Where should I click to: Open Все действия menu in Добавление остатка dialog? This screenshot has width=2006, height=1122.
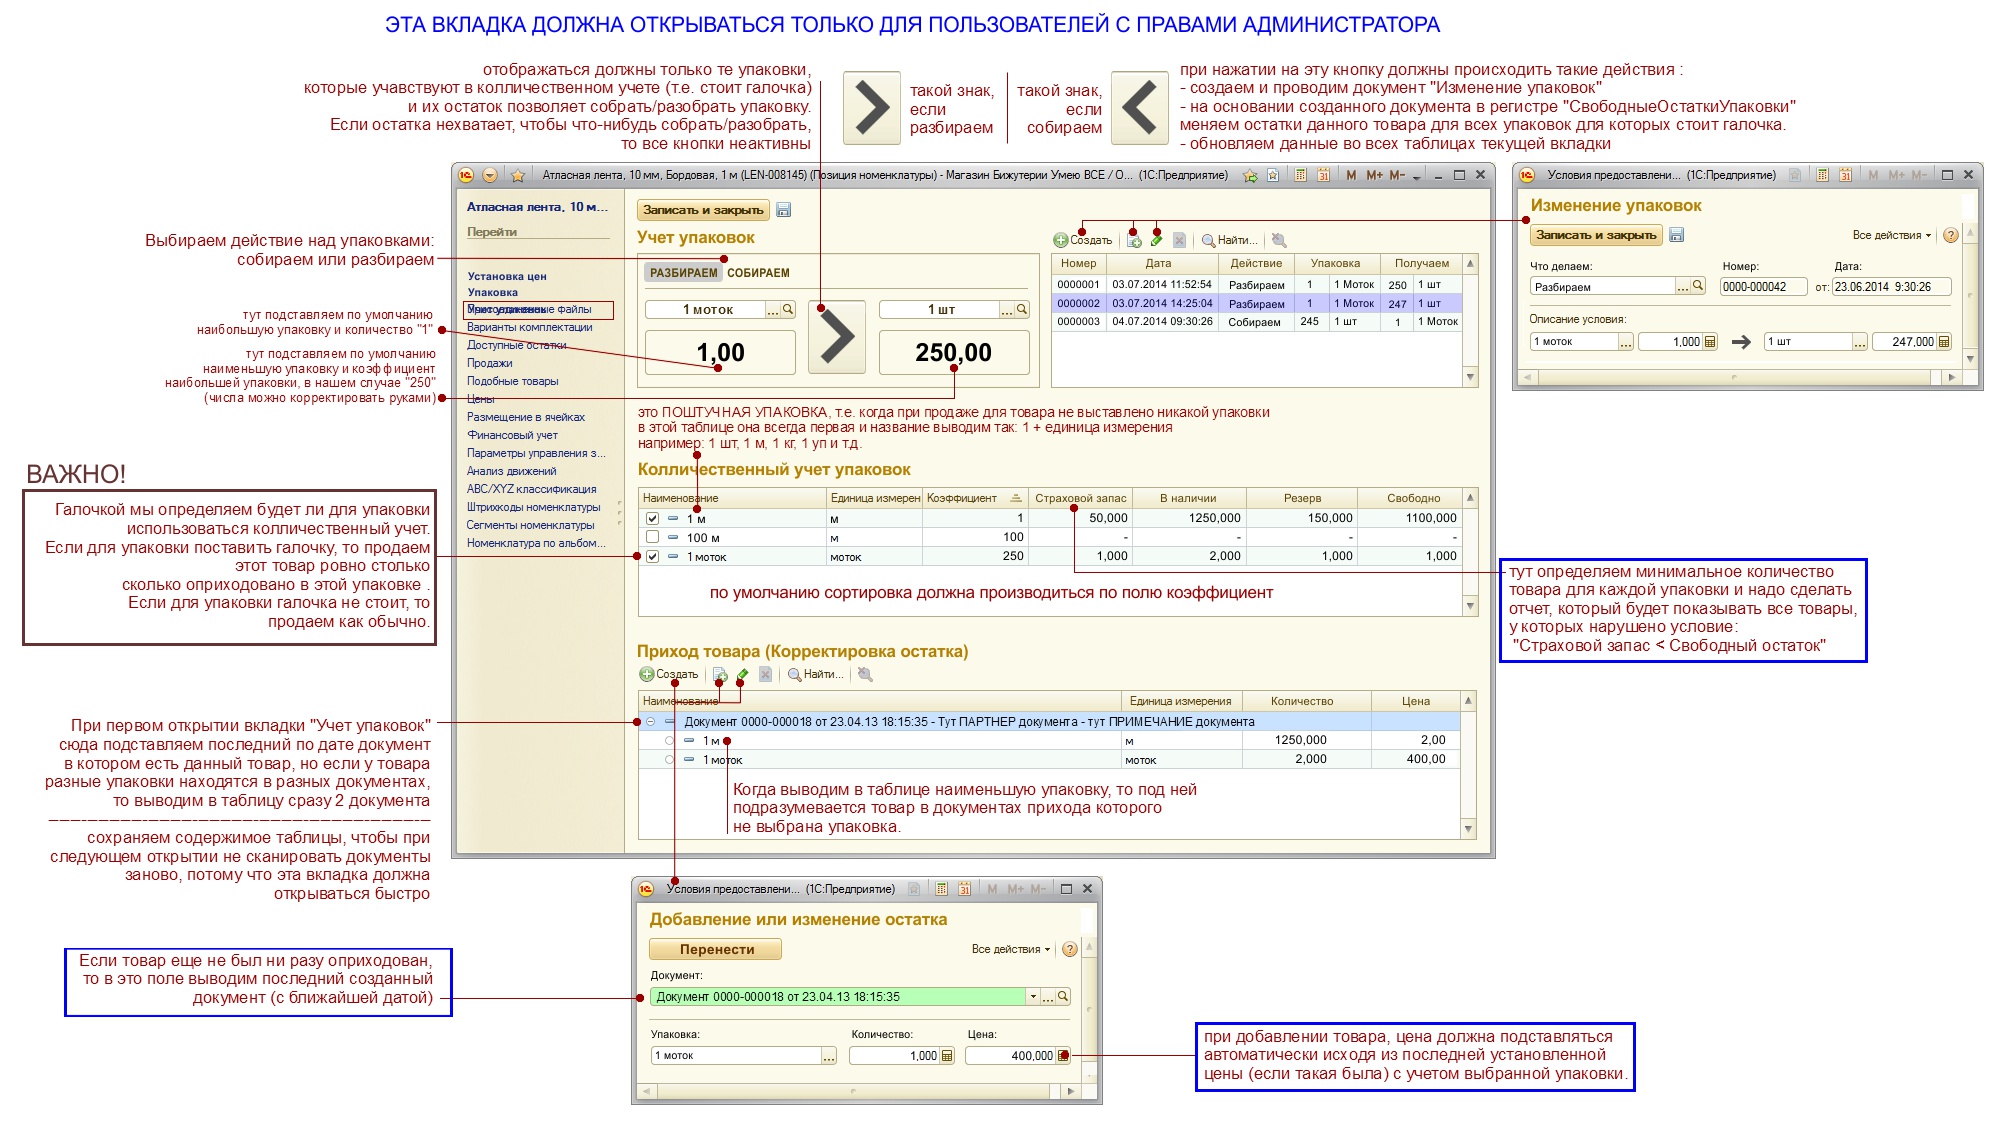tap(1010, 949)
